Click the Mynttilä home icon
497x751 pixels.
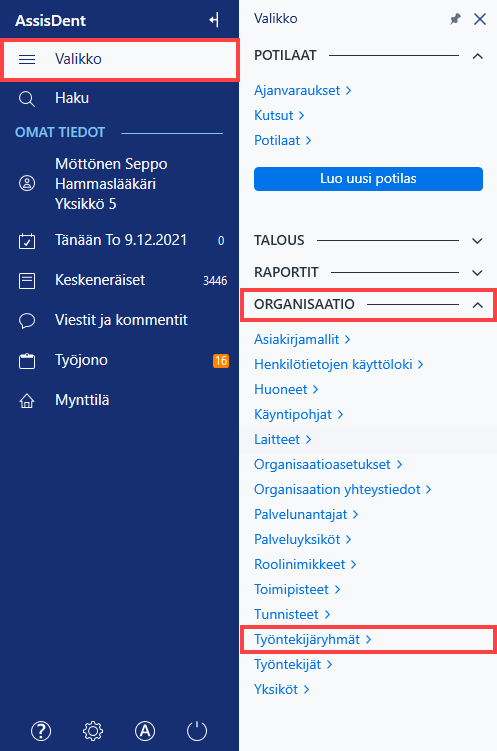tap(27, 400)
